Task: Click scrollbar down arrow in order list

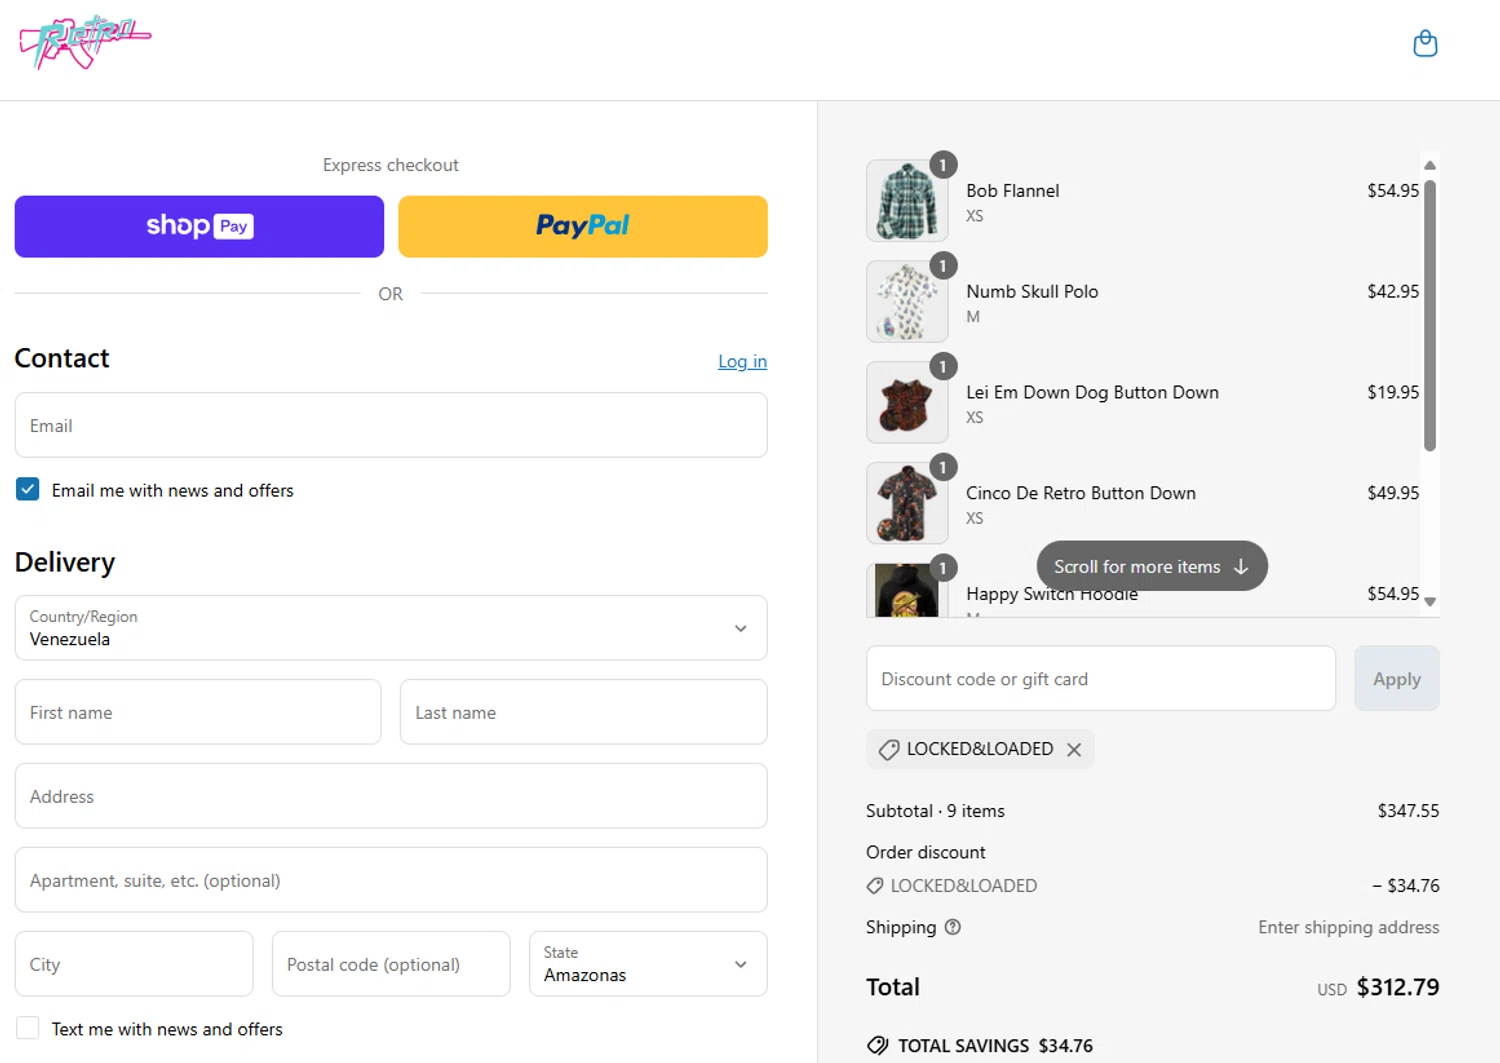Action: pos(1430,602)
